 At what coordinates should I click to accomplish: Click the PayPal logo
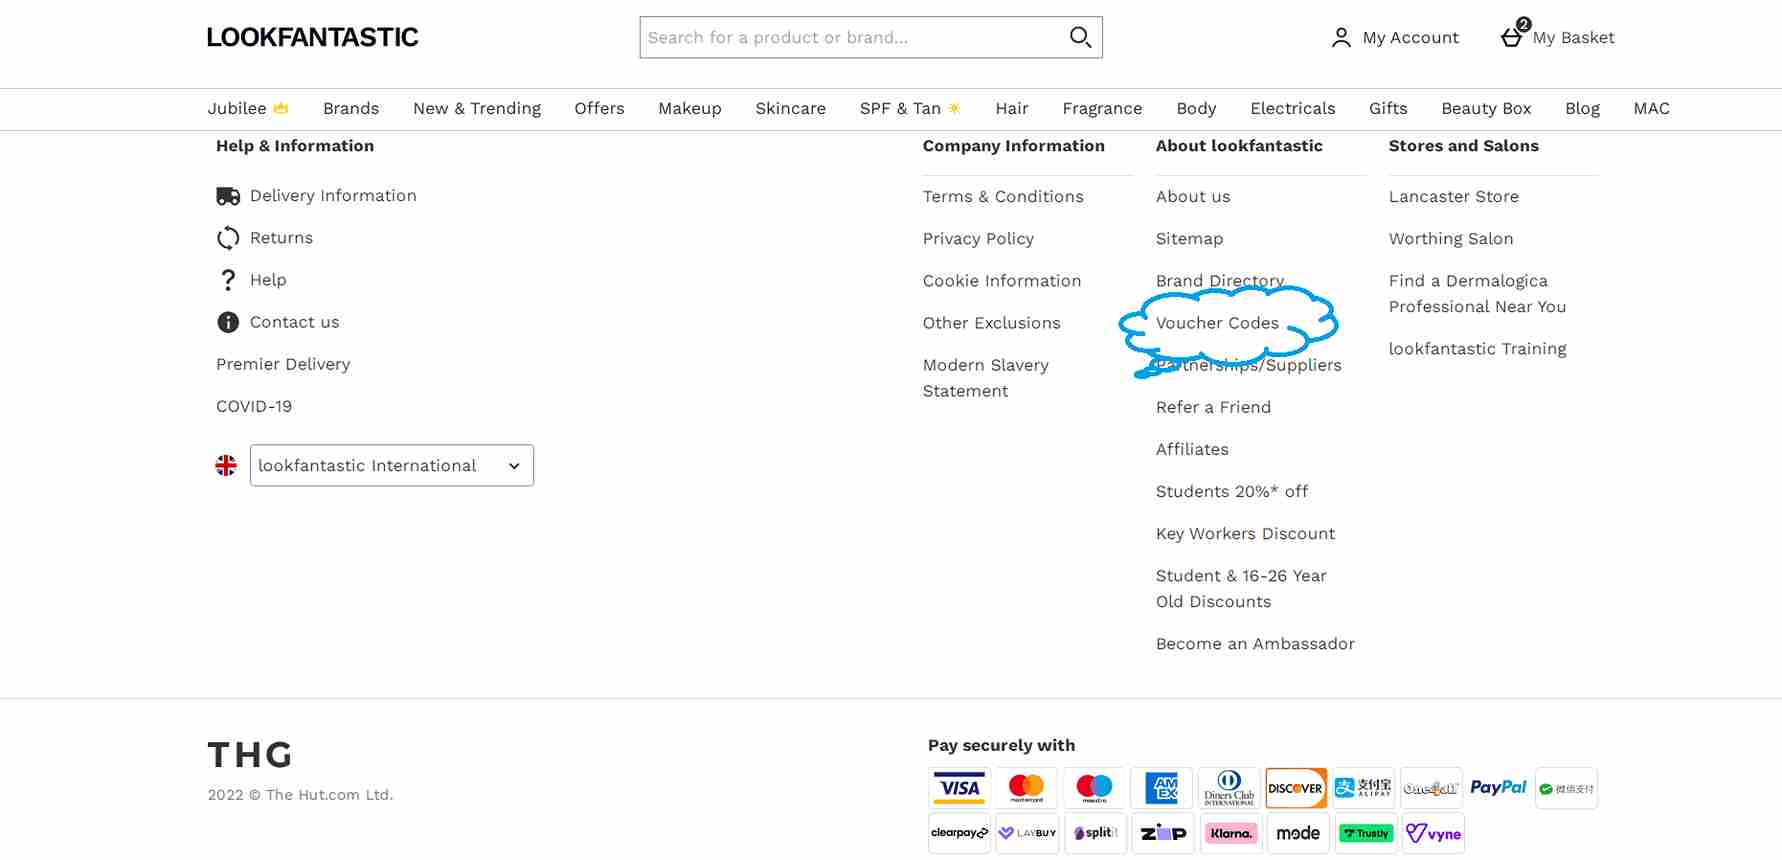1498,788
